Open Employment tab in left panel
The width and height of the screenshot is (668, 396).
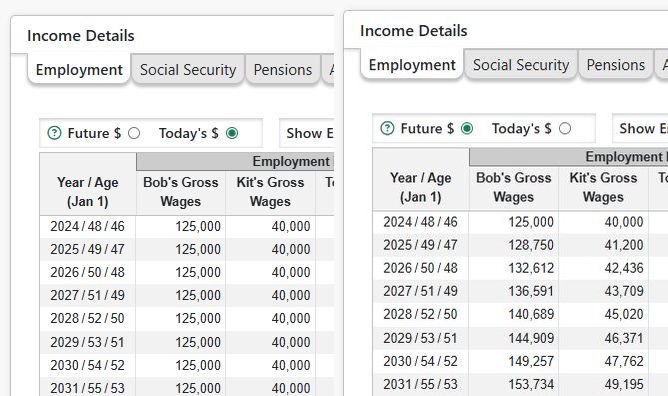click(79, 69)
